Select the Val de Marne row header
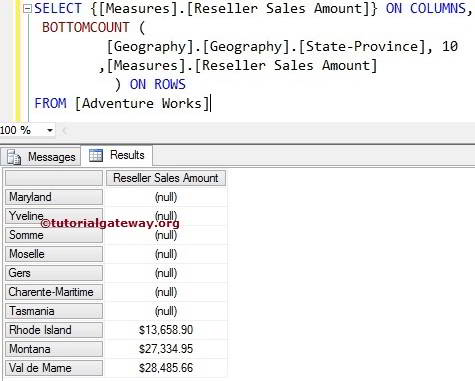 pyautogui.click(x=54, y=368)
